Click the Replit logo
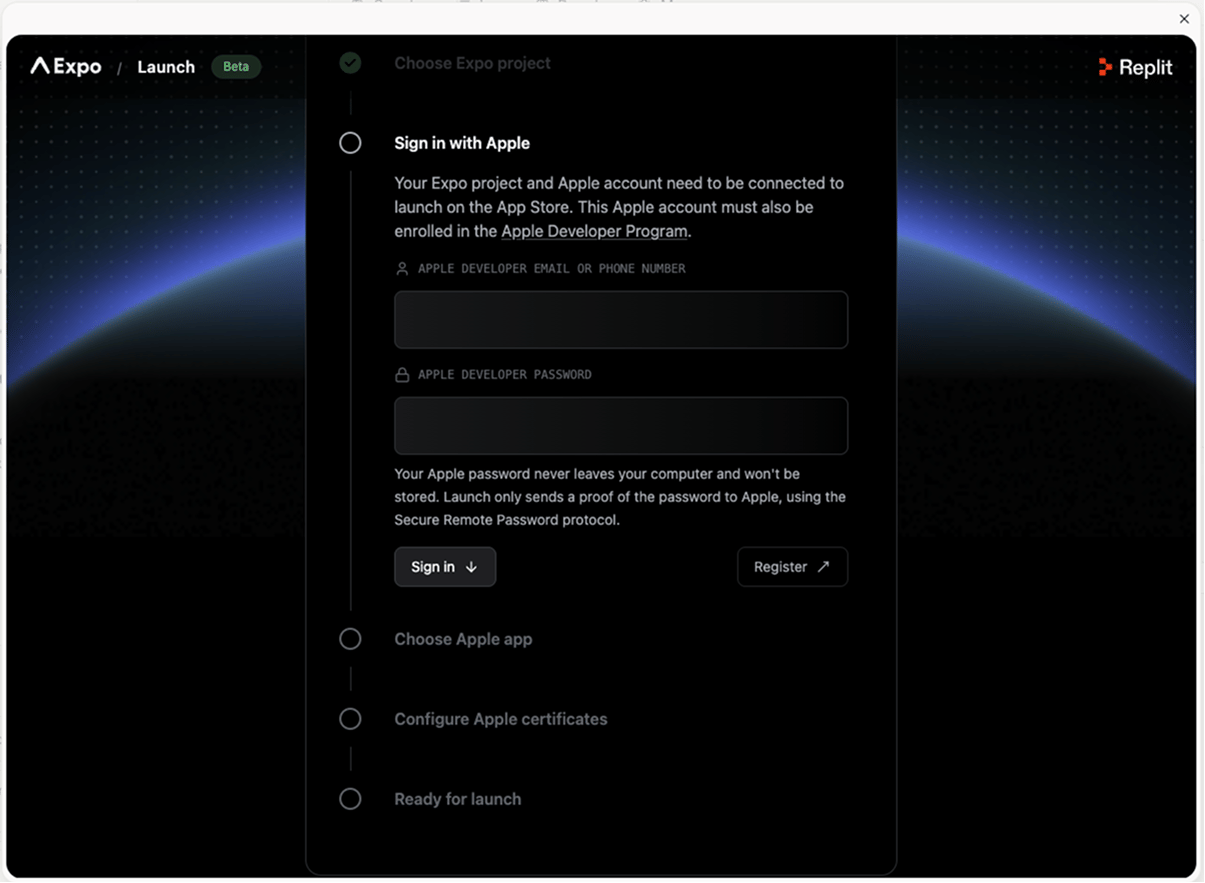 (1135, 67)
